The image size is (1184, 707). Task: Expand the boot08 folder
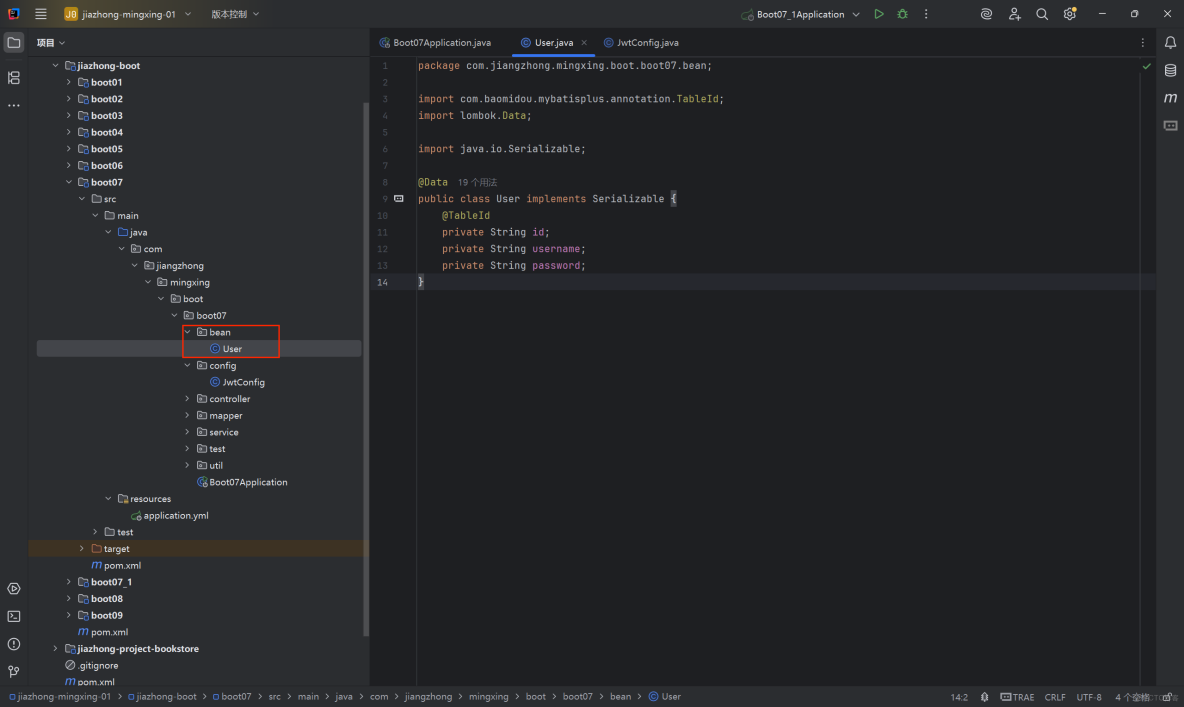(69, 598)
